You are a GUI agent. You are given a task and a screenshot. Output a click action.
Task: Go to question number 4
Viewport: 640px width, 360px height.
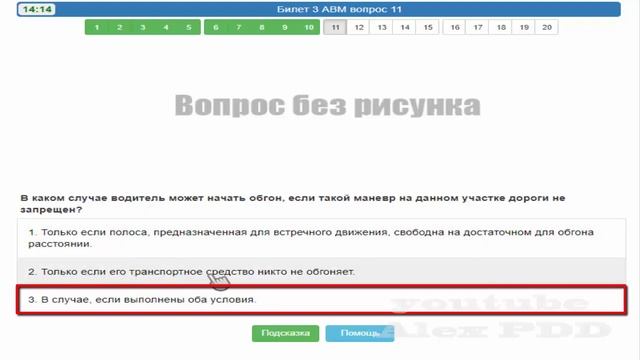click(166, 27)
